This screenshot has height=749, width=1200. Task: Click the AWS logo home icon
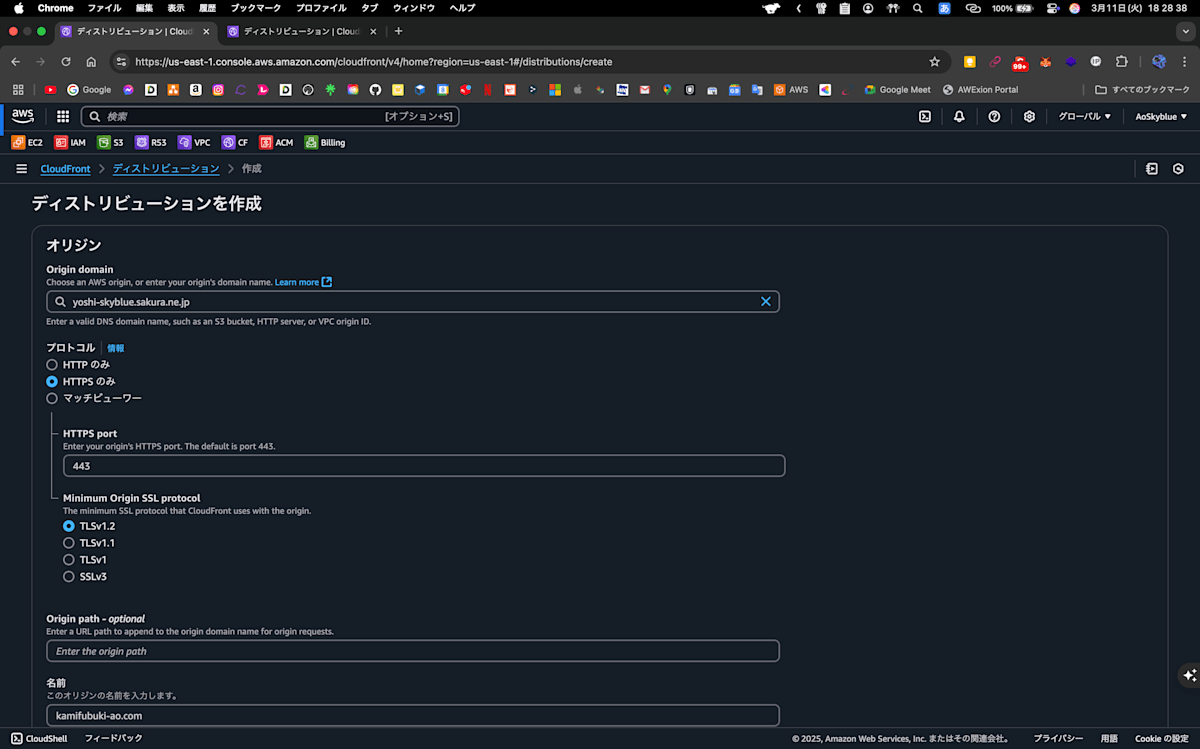23,116
